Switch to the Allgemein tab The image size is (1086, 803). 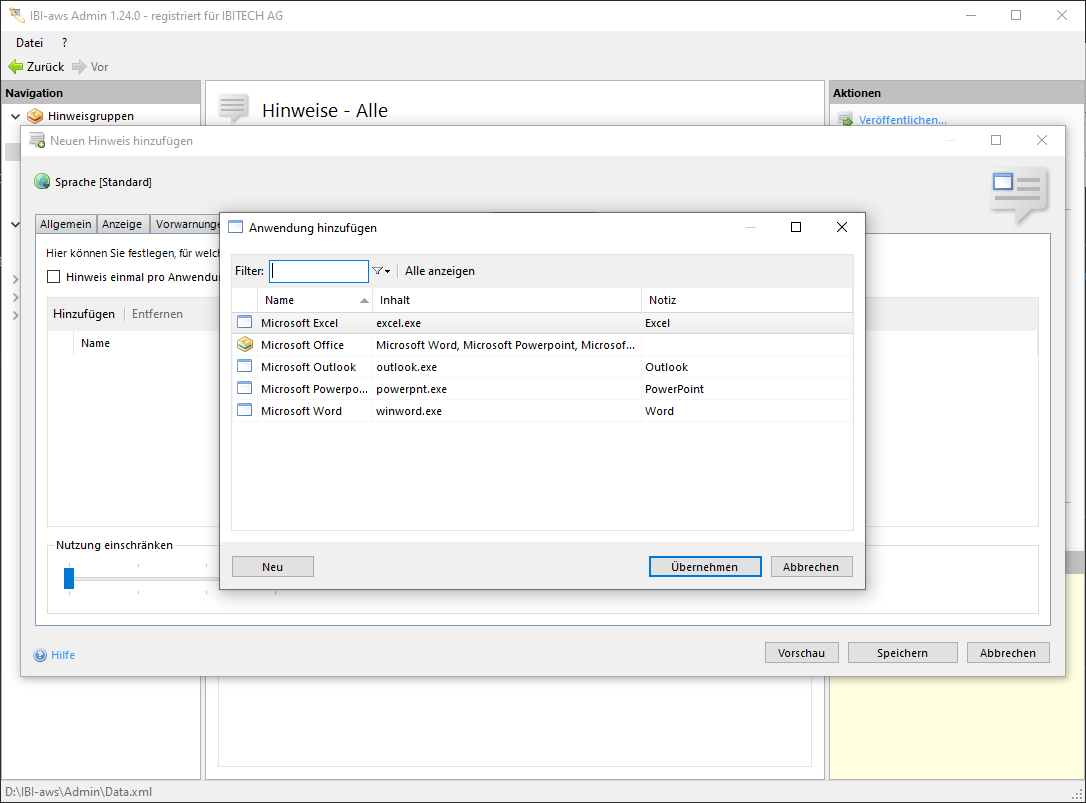(66, 224)
